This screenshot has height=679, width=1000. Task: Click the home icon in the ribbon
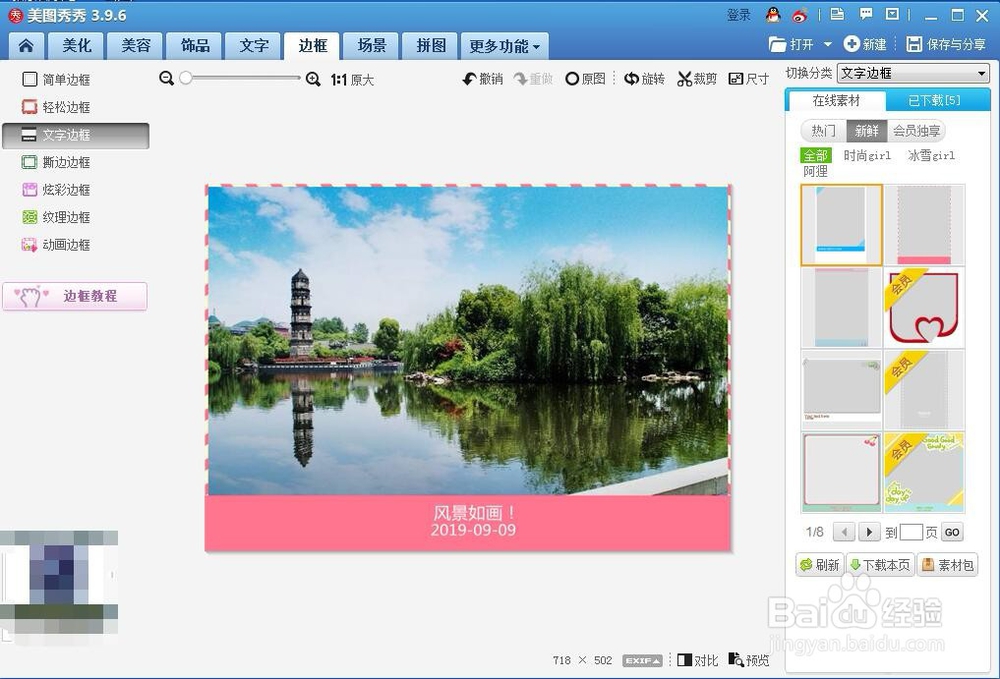coord(25,45)
